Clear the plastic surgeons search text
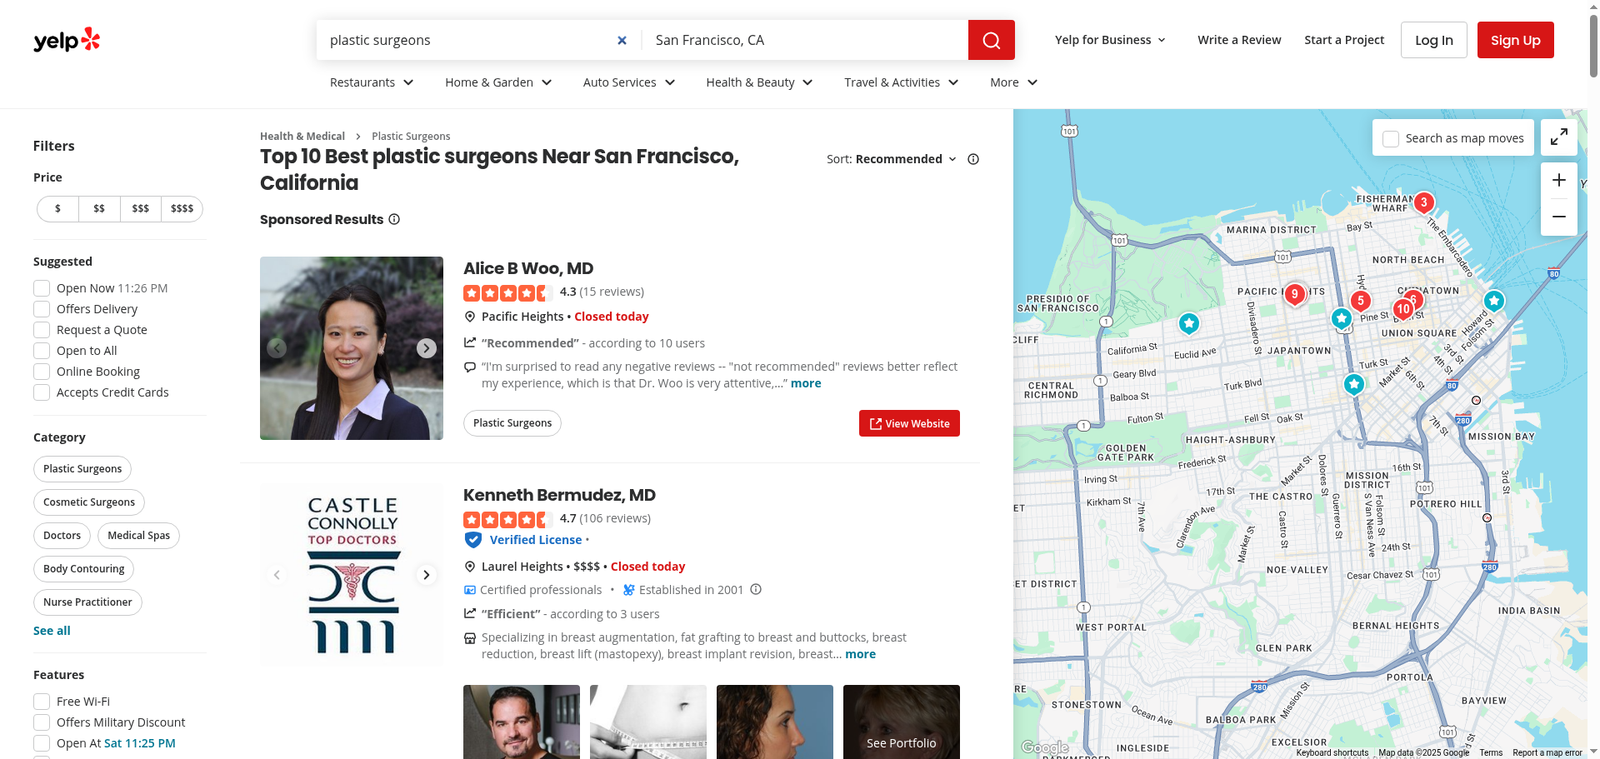This screenshot has width=1600, height=759. click(622, 40)
